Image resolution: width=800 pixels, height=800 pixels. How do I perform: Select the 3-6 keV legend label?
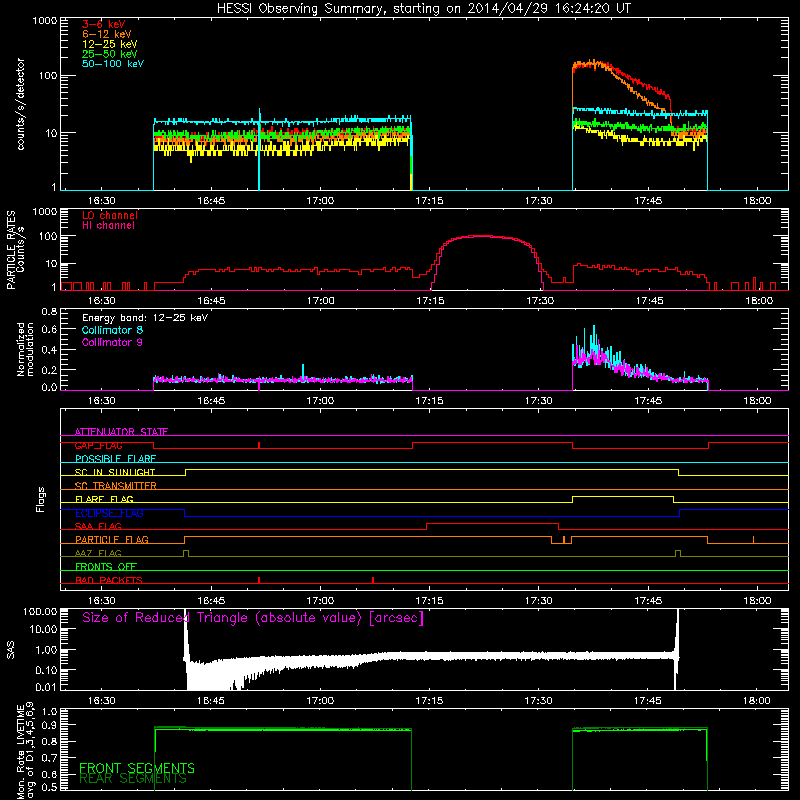click(104, 24)
